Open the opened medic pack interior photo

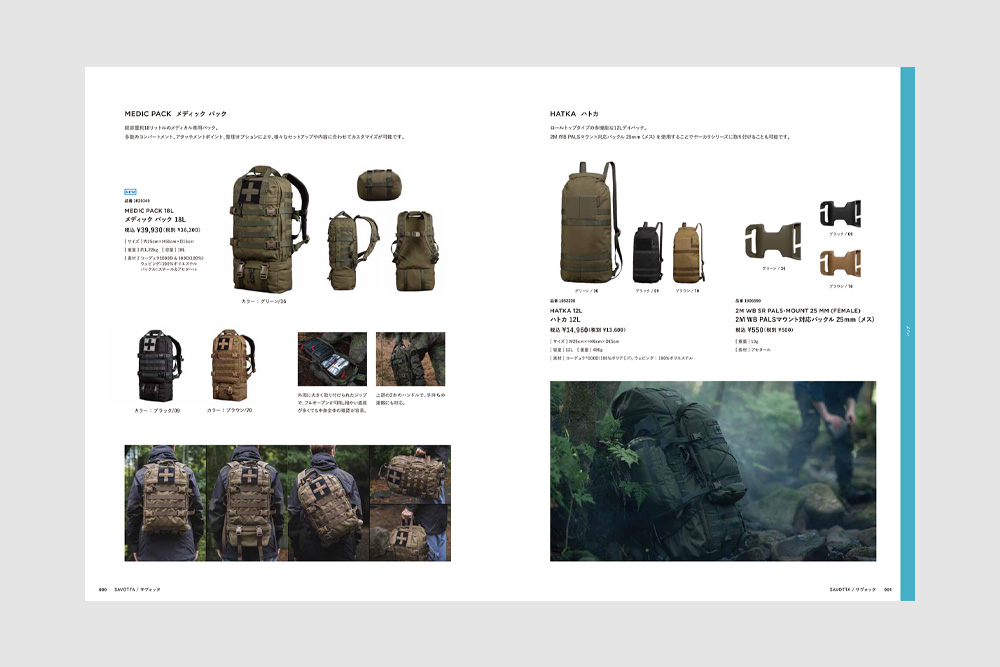point(332,359)
